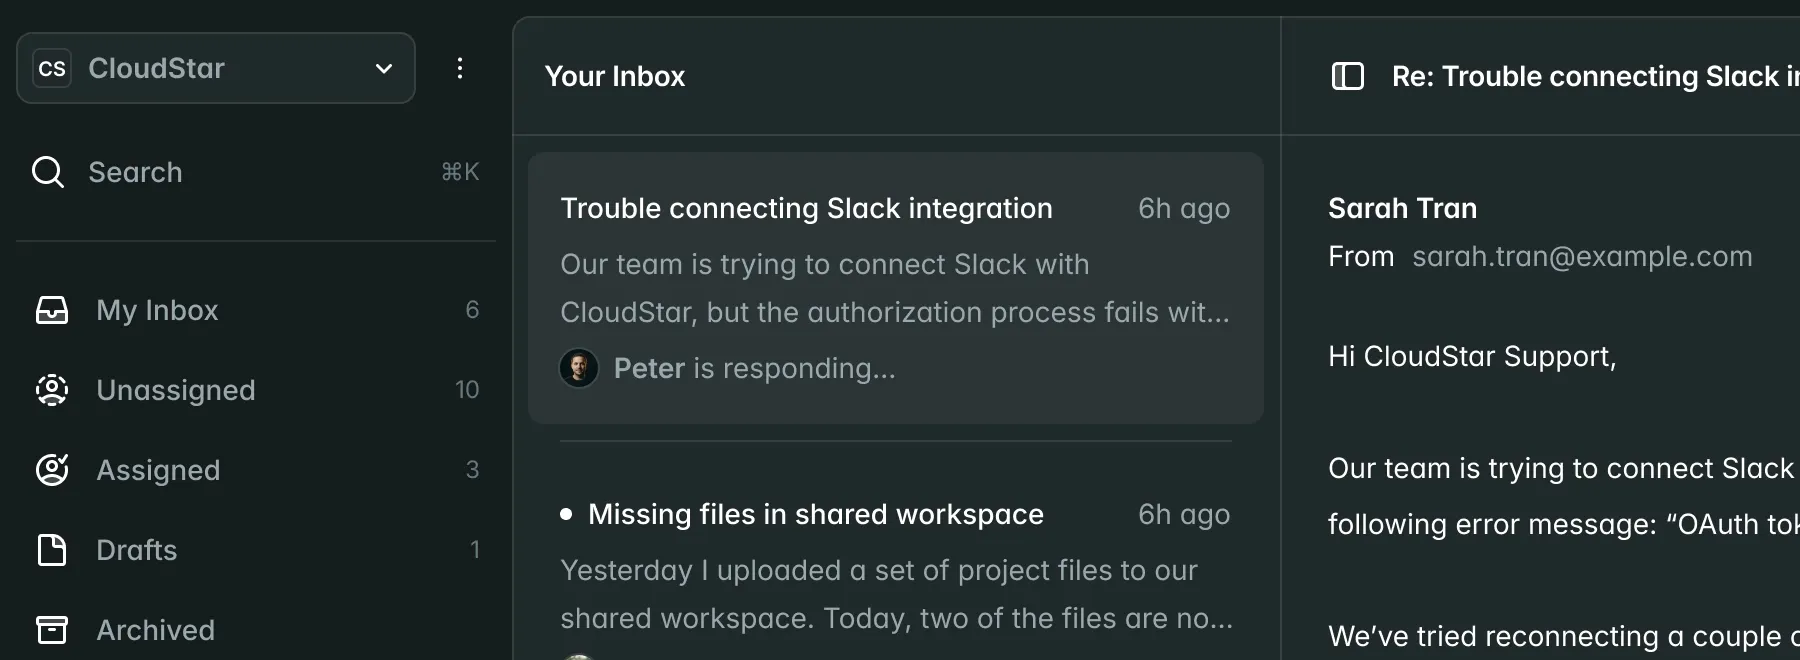
Task: View Archived conversations
Action: coord(156,630)
